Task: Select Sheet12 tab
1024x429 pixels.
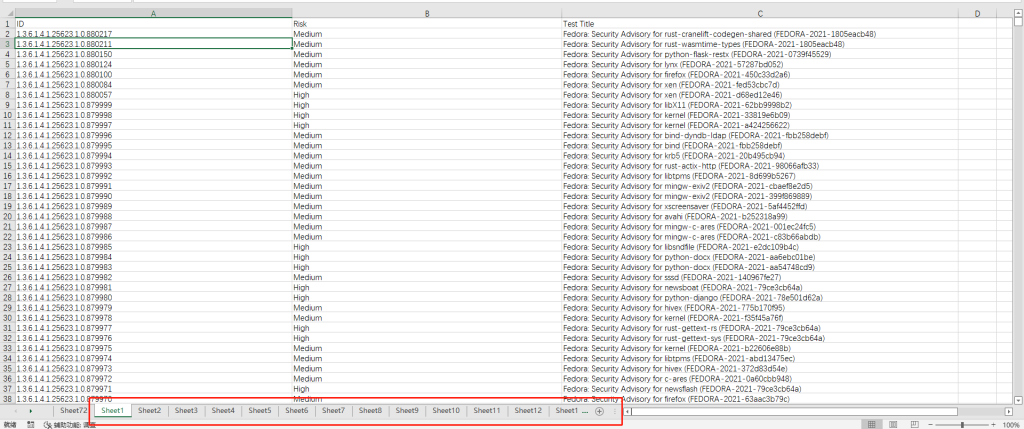Action: coord(528,411)
